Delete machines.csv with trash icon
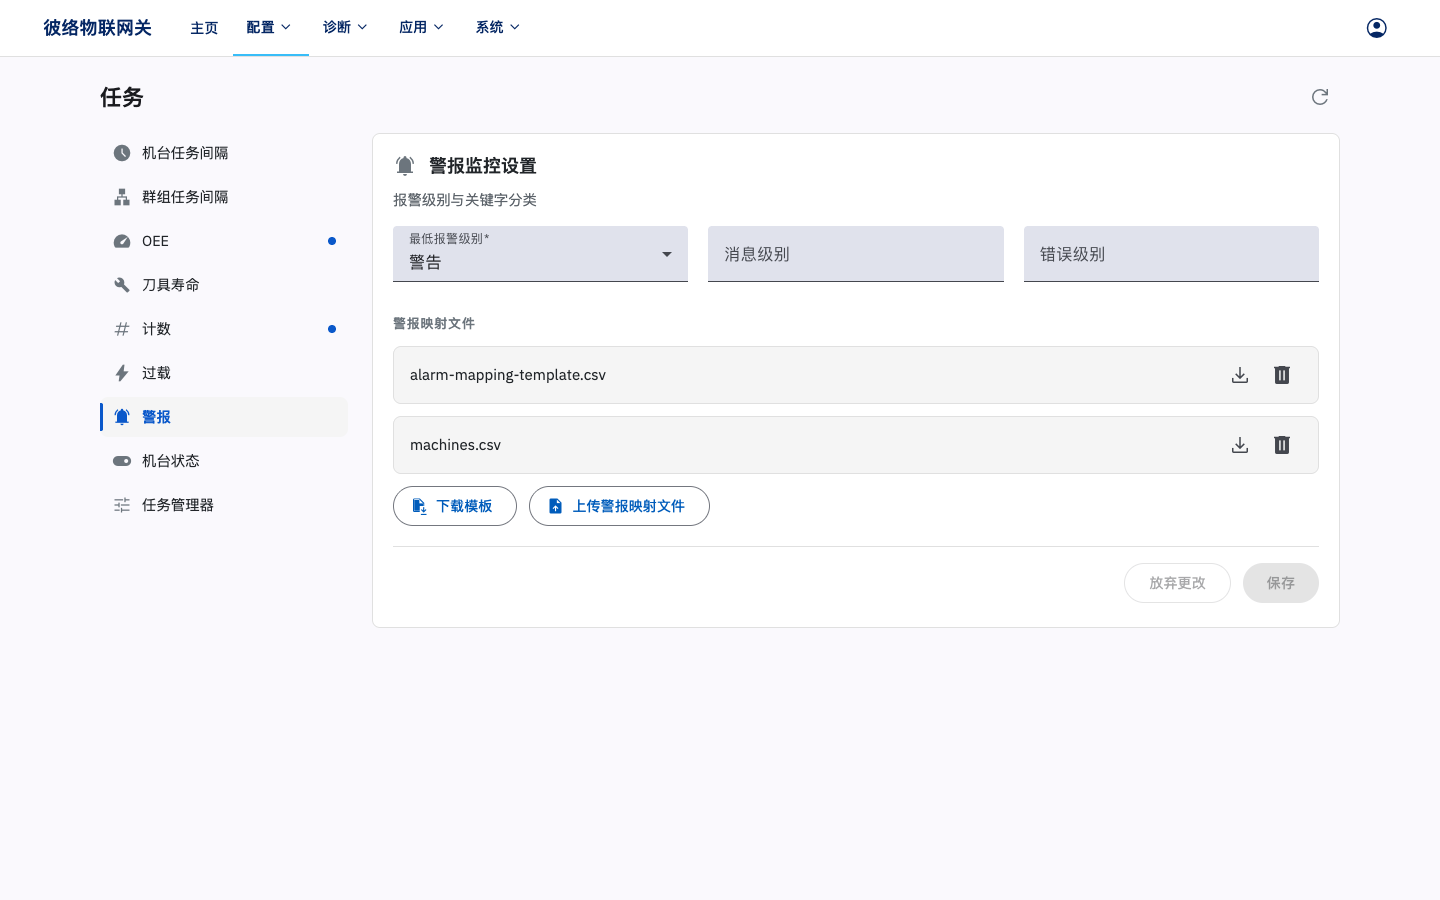Image resolution: width=1440 pixels, height=900 pixels. 1282,445
